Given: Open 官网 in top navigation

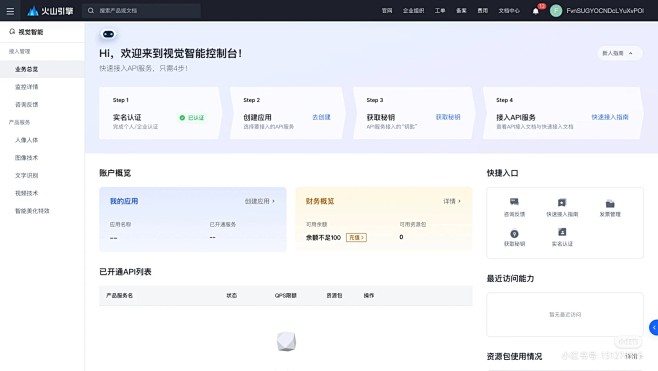Looking at the screenshot, I should (x=387, y=11).
